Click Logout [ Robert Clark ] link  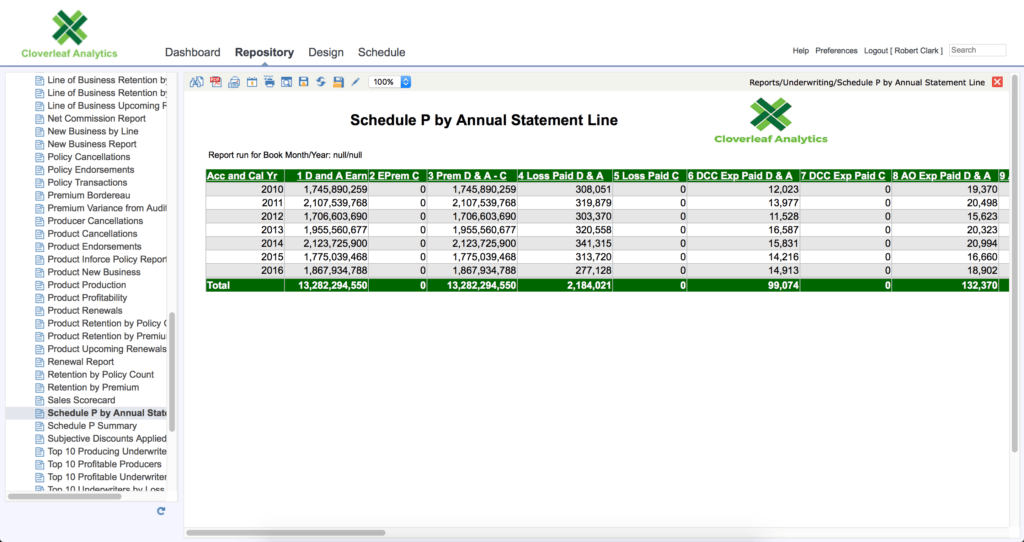point(903,50)
